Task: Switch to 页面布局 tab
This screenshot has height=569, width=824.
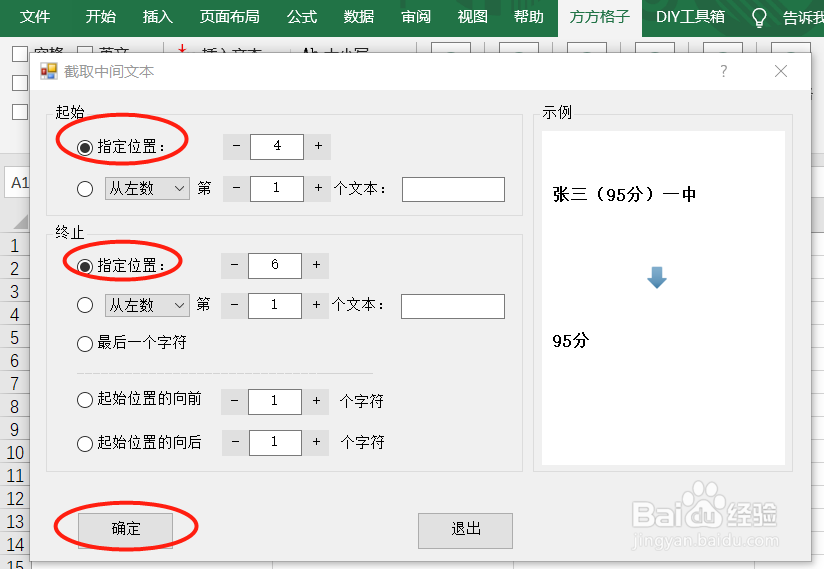Action: tap(230, 17)
